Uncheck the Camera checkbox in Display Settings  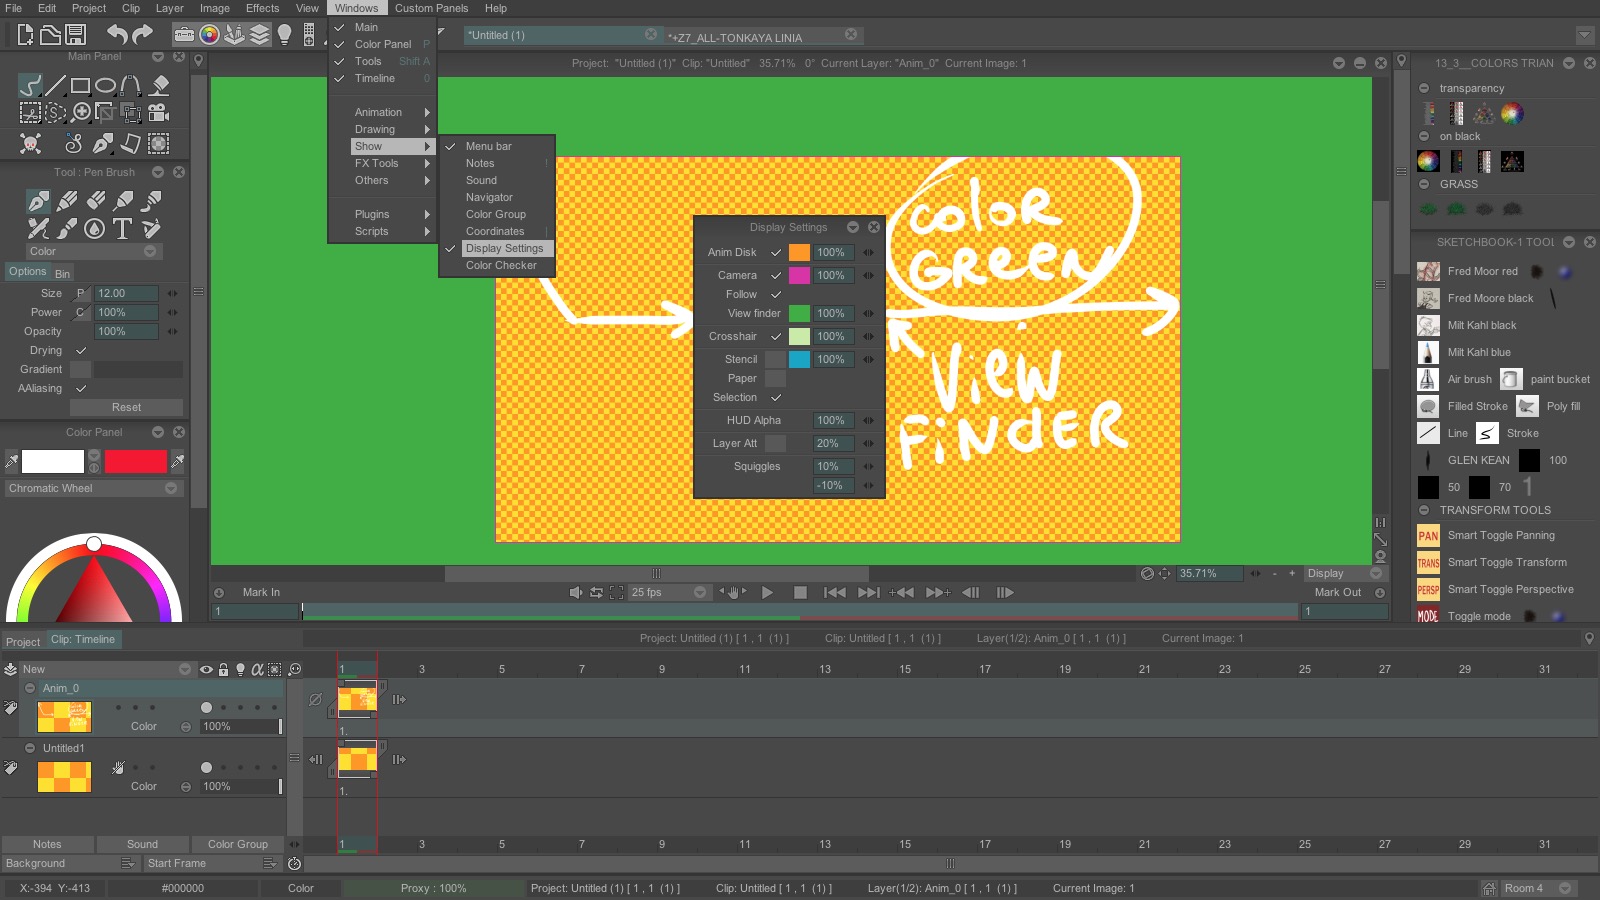[775, 275]
